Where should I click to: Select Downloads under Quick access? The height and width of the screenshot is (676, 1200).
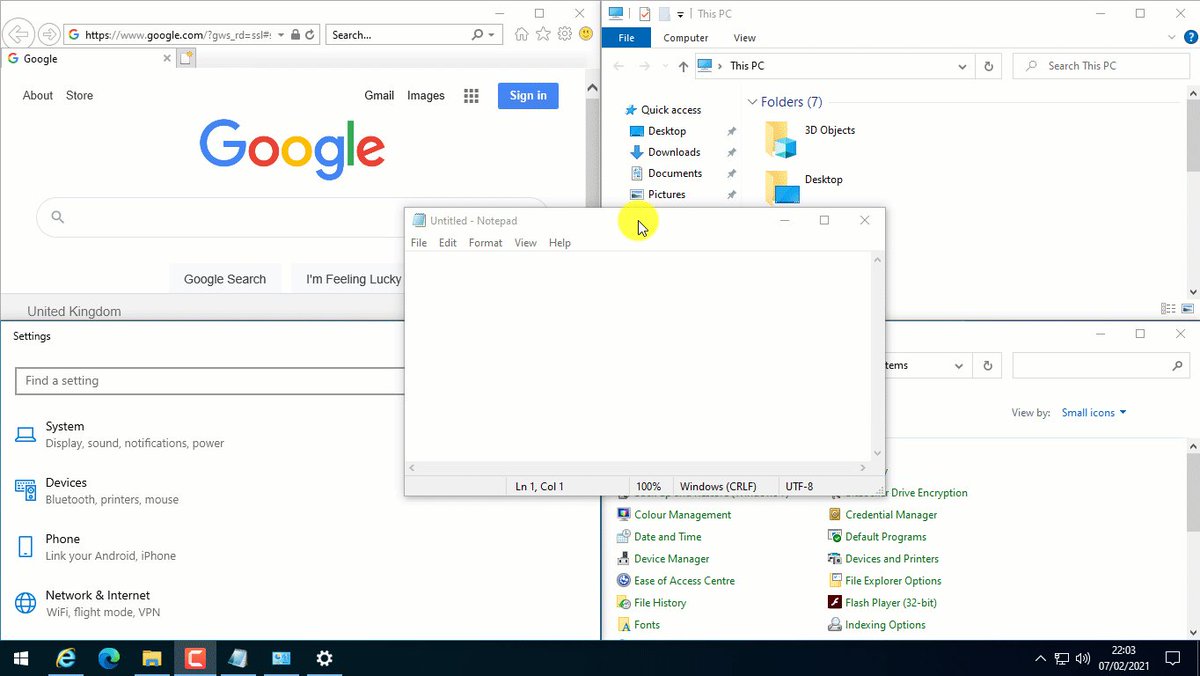tap(674, 152)
